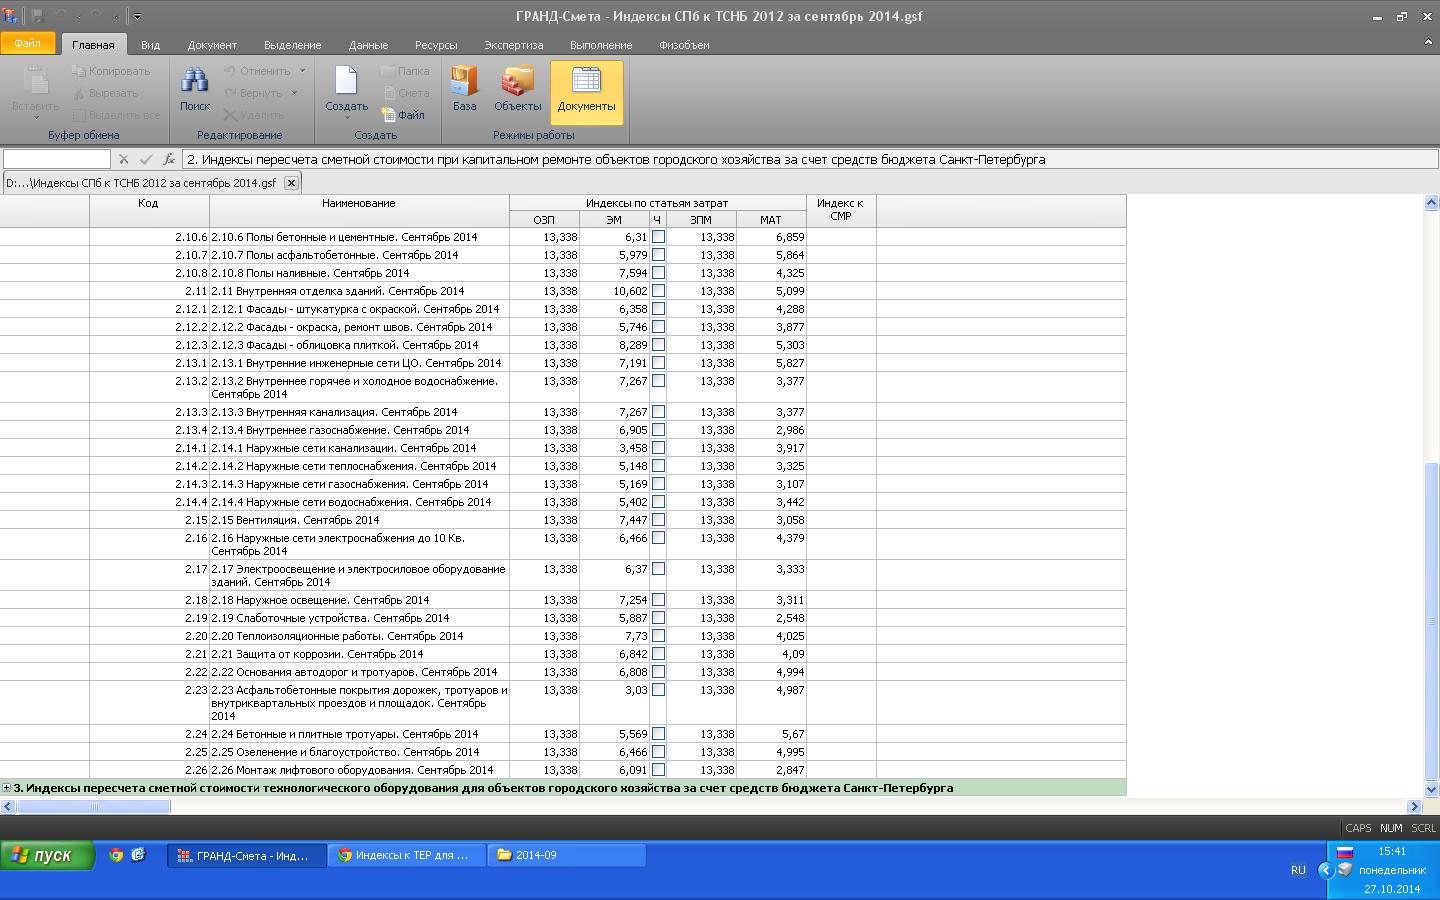This screenshot has height=900, width=1440.
Task: Close the Индексы СПб document tab
Action: pos(291,183)
